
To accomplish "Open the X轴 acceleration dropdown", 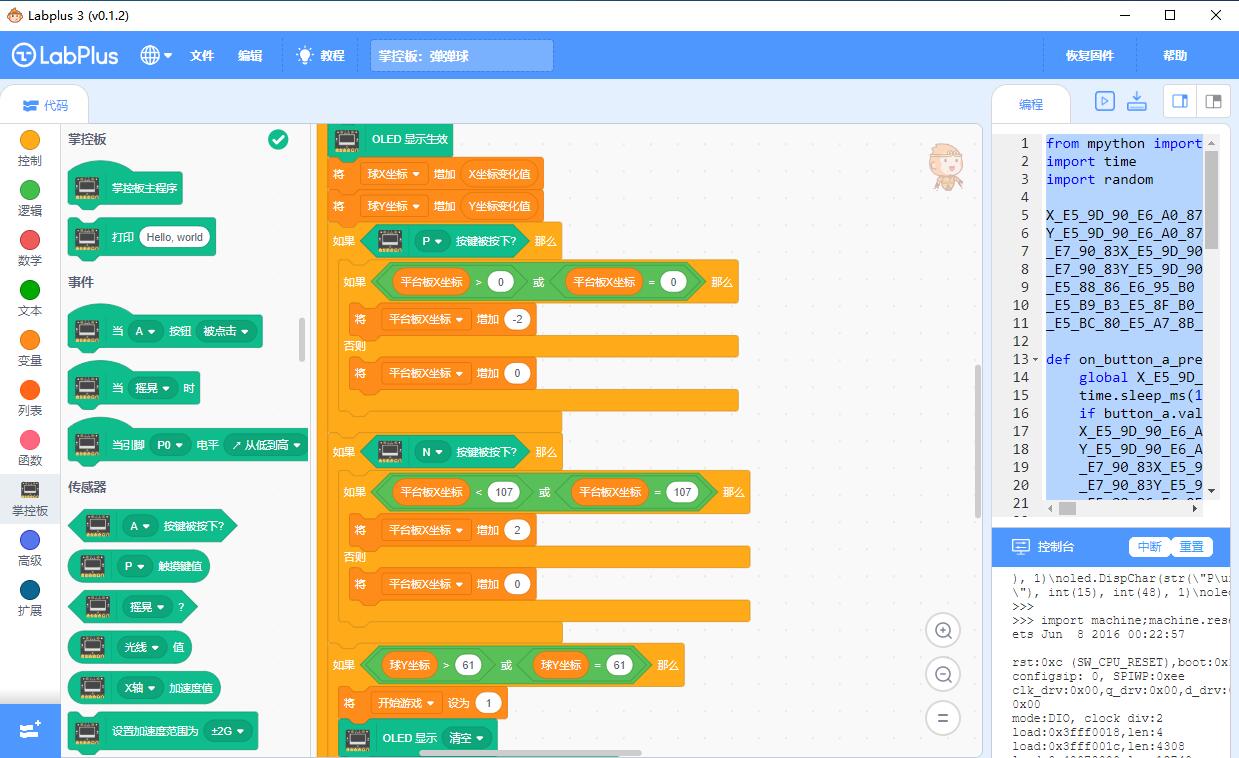I will [139, 688].
